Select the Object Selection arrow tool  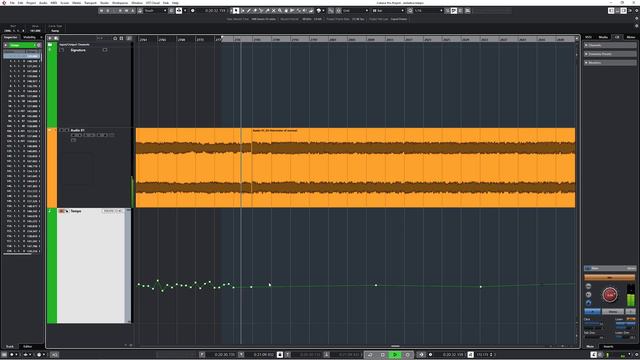236,11
